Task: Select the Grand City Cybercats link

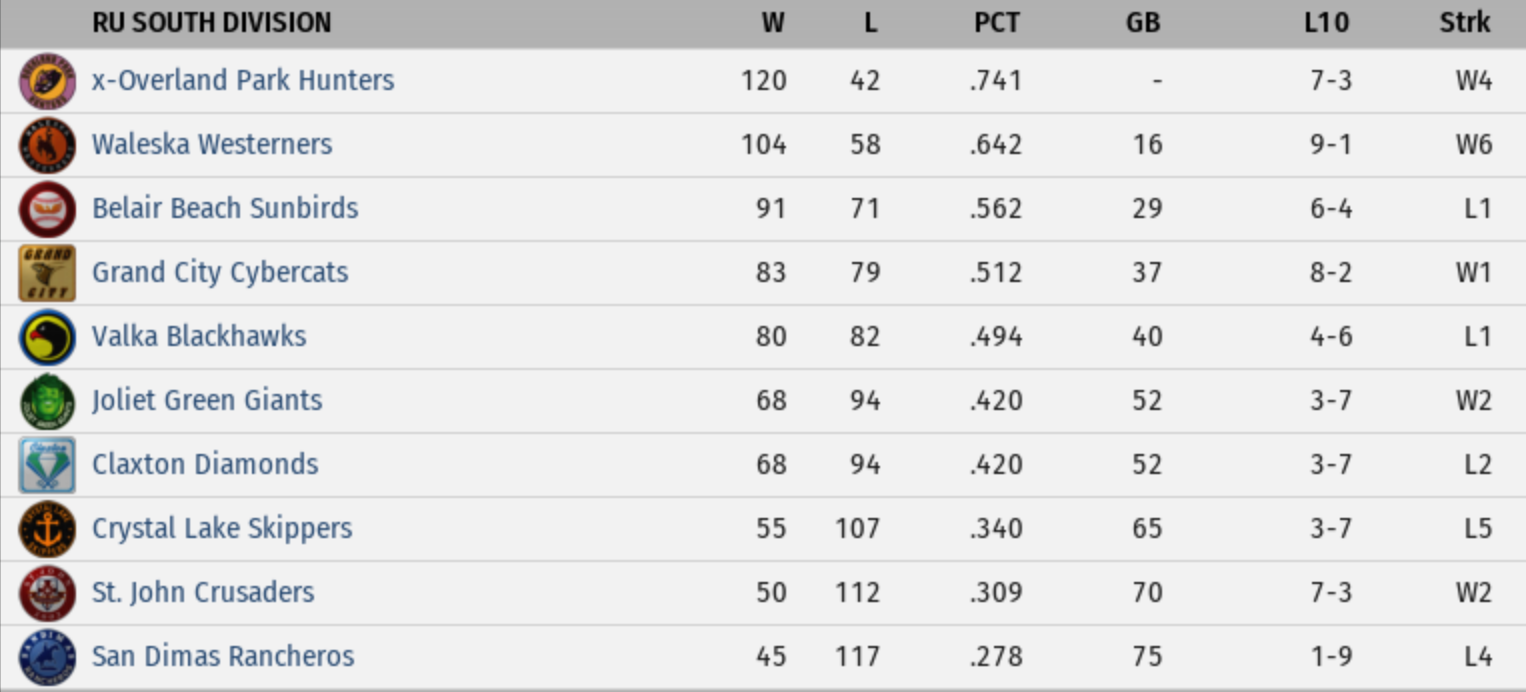Action: coord(220,272)
